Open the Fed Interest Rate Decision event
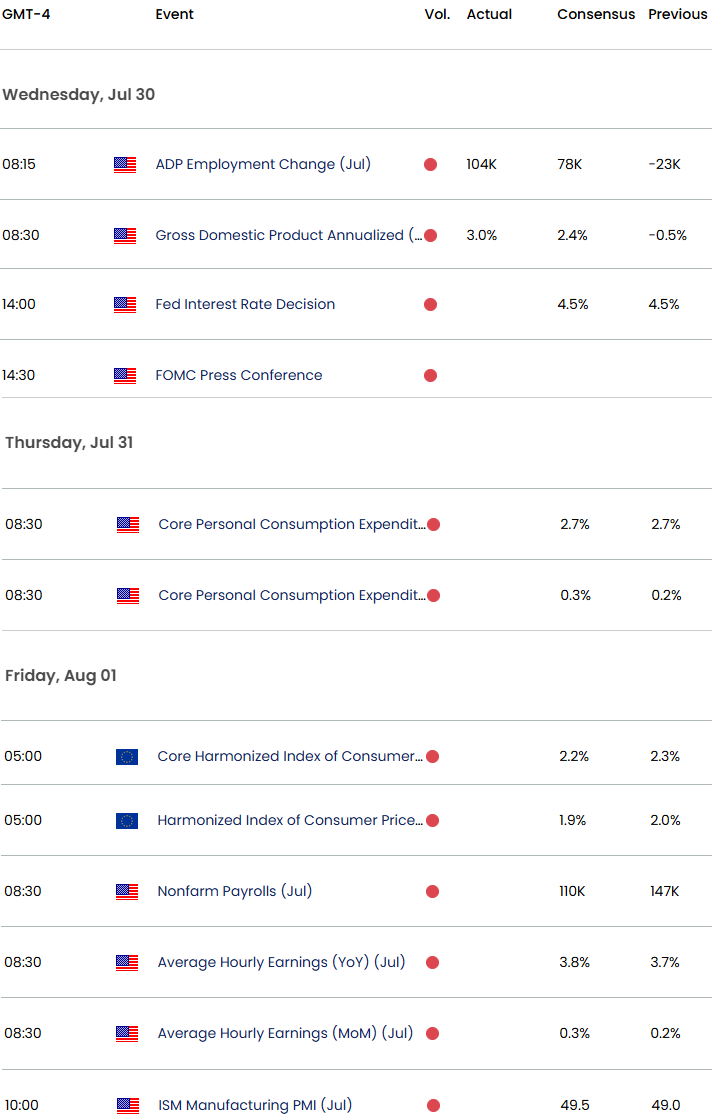Viewport: 712px width, 1120px height. (x=245, y=304)
